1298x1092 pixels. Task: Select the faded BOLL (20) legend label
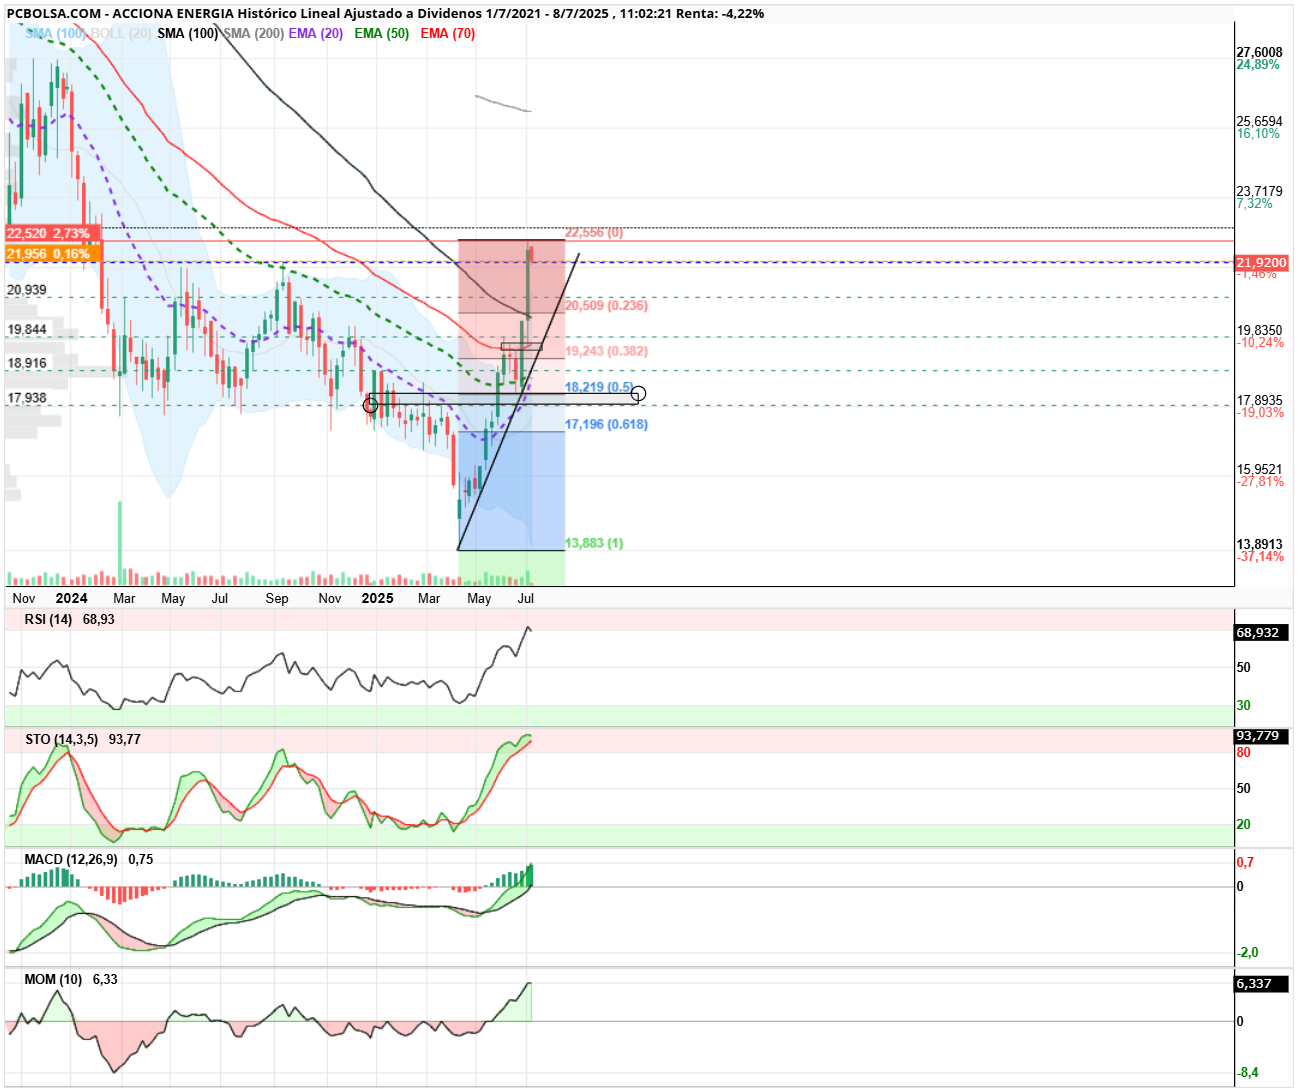click(x=121, y=33)
